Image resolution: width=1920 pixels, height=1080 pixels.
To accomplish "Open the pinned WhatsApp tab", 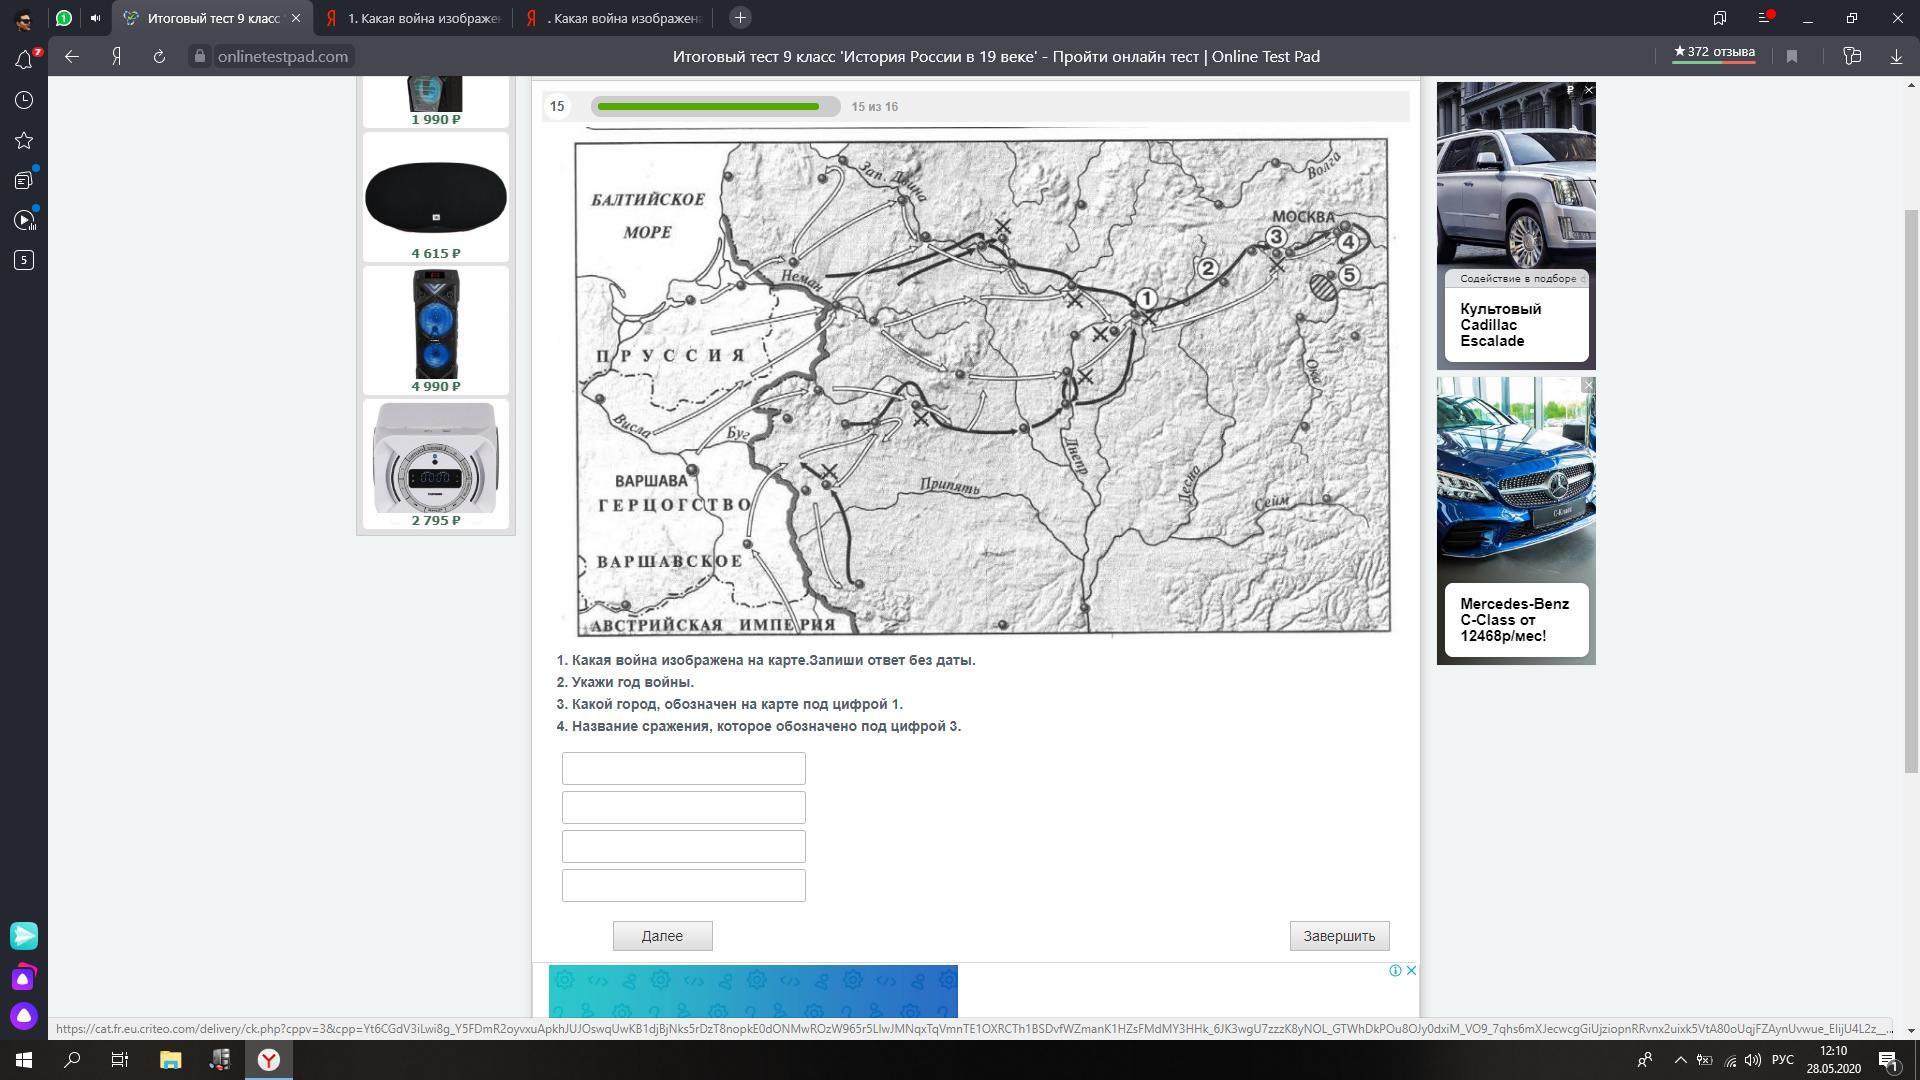I will [64, 18].
